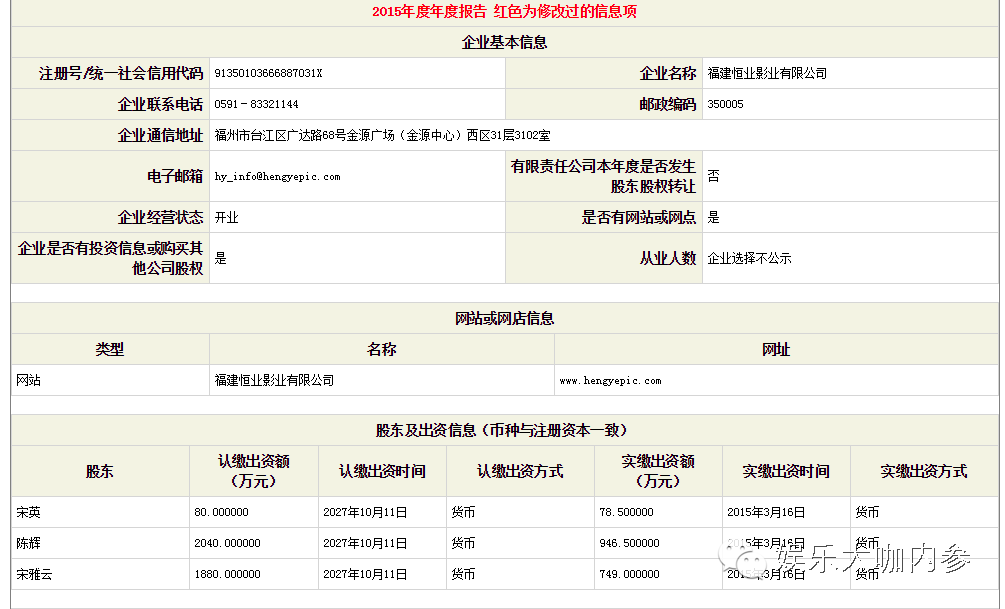Select 陈辉's 2027年10月11日 subscription date

click(365, 543)
